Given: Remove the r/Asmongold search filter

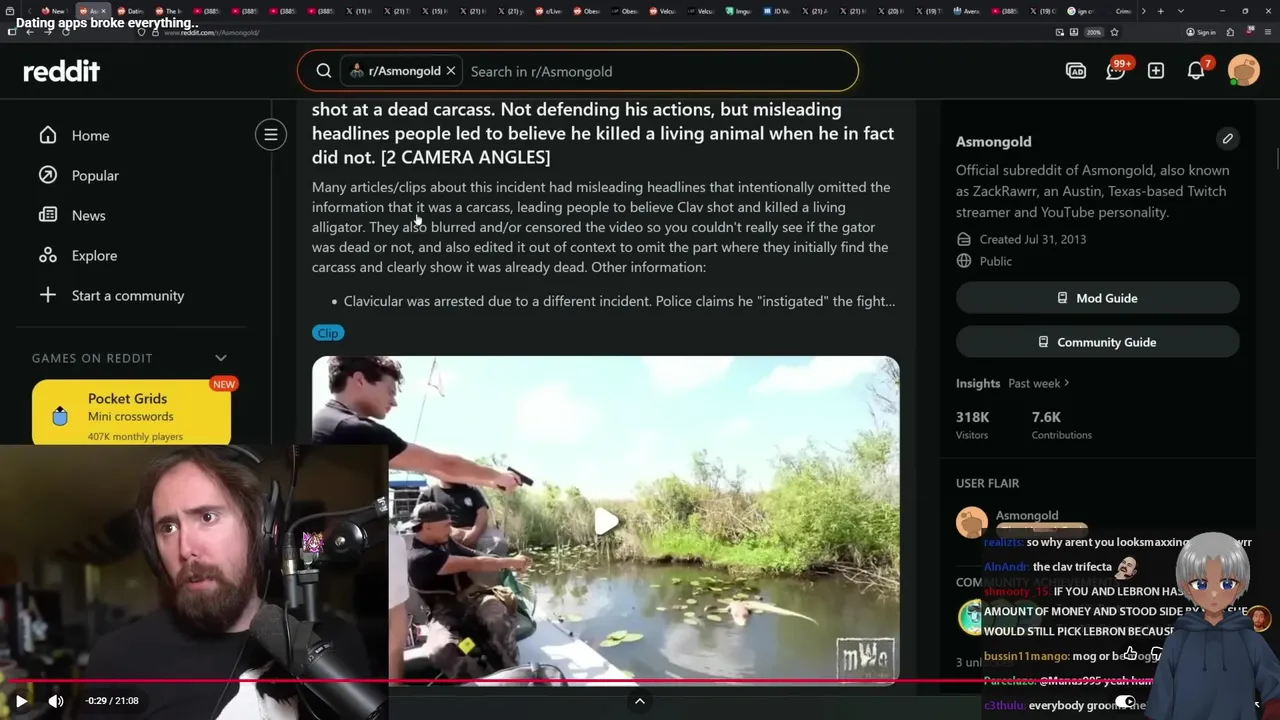Looking at the screenshot, I should (450, 71).
